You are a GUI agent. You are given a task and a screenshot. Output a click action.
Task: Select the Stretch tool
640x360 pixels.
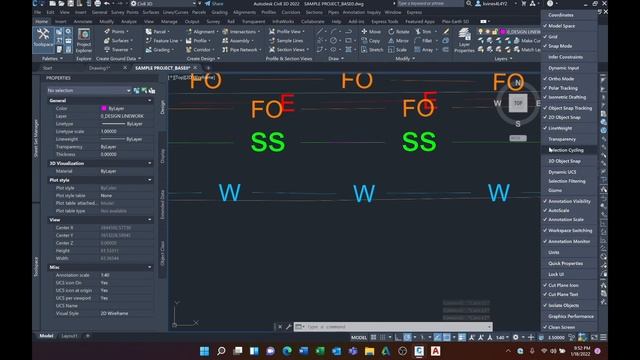[372, 49]
